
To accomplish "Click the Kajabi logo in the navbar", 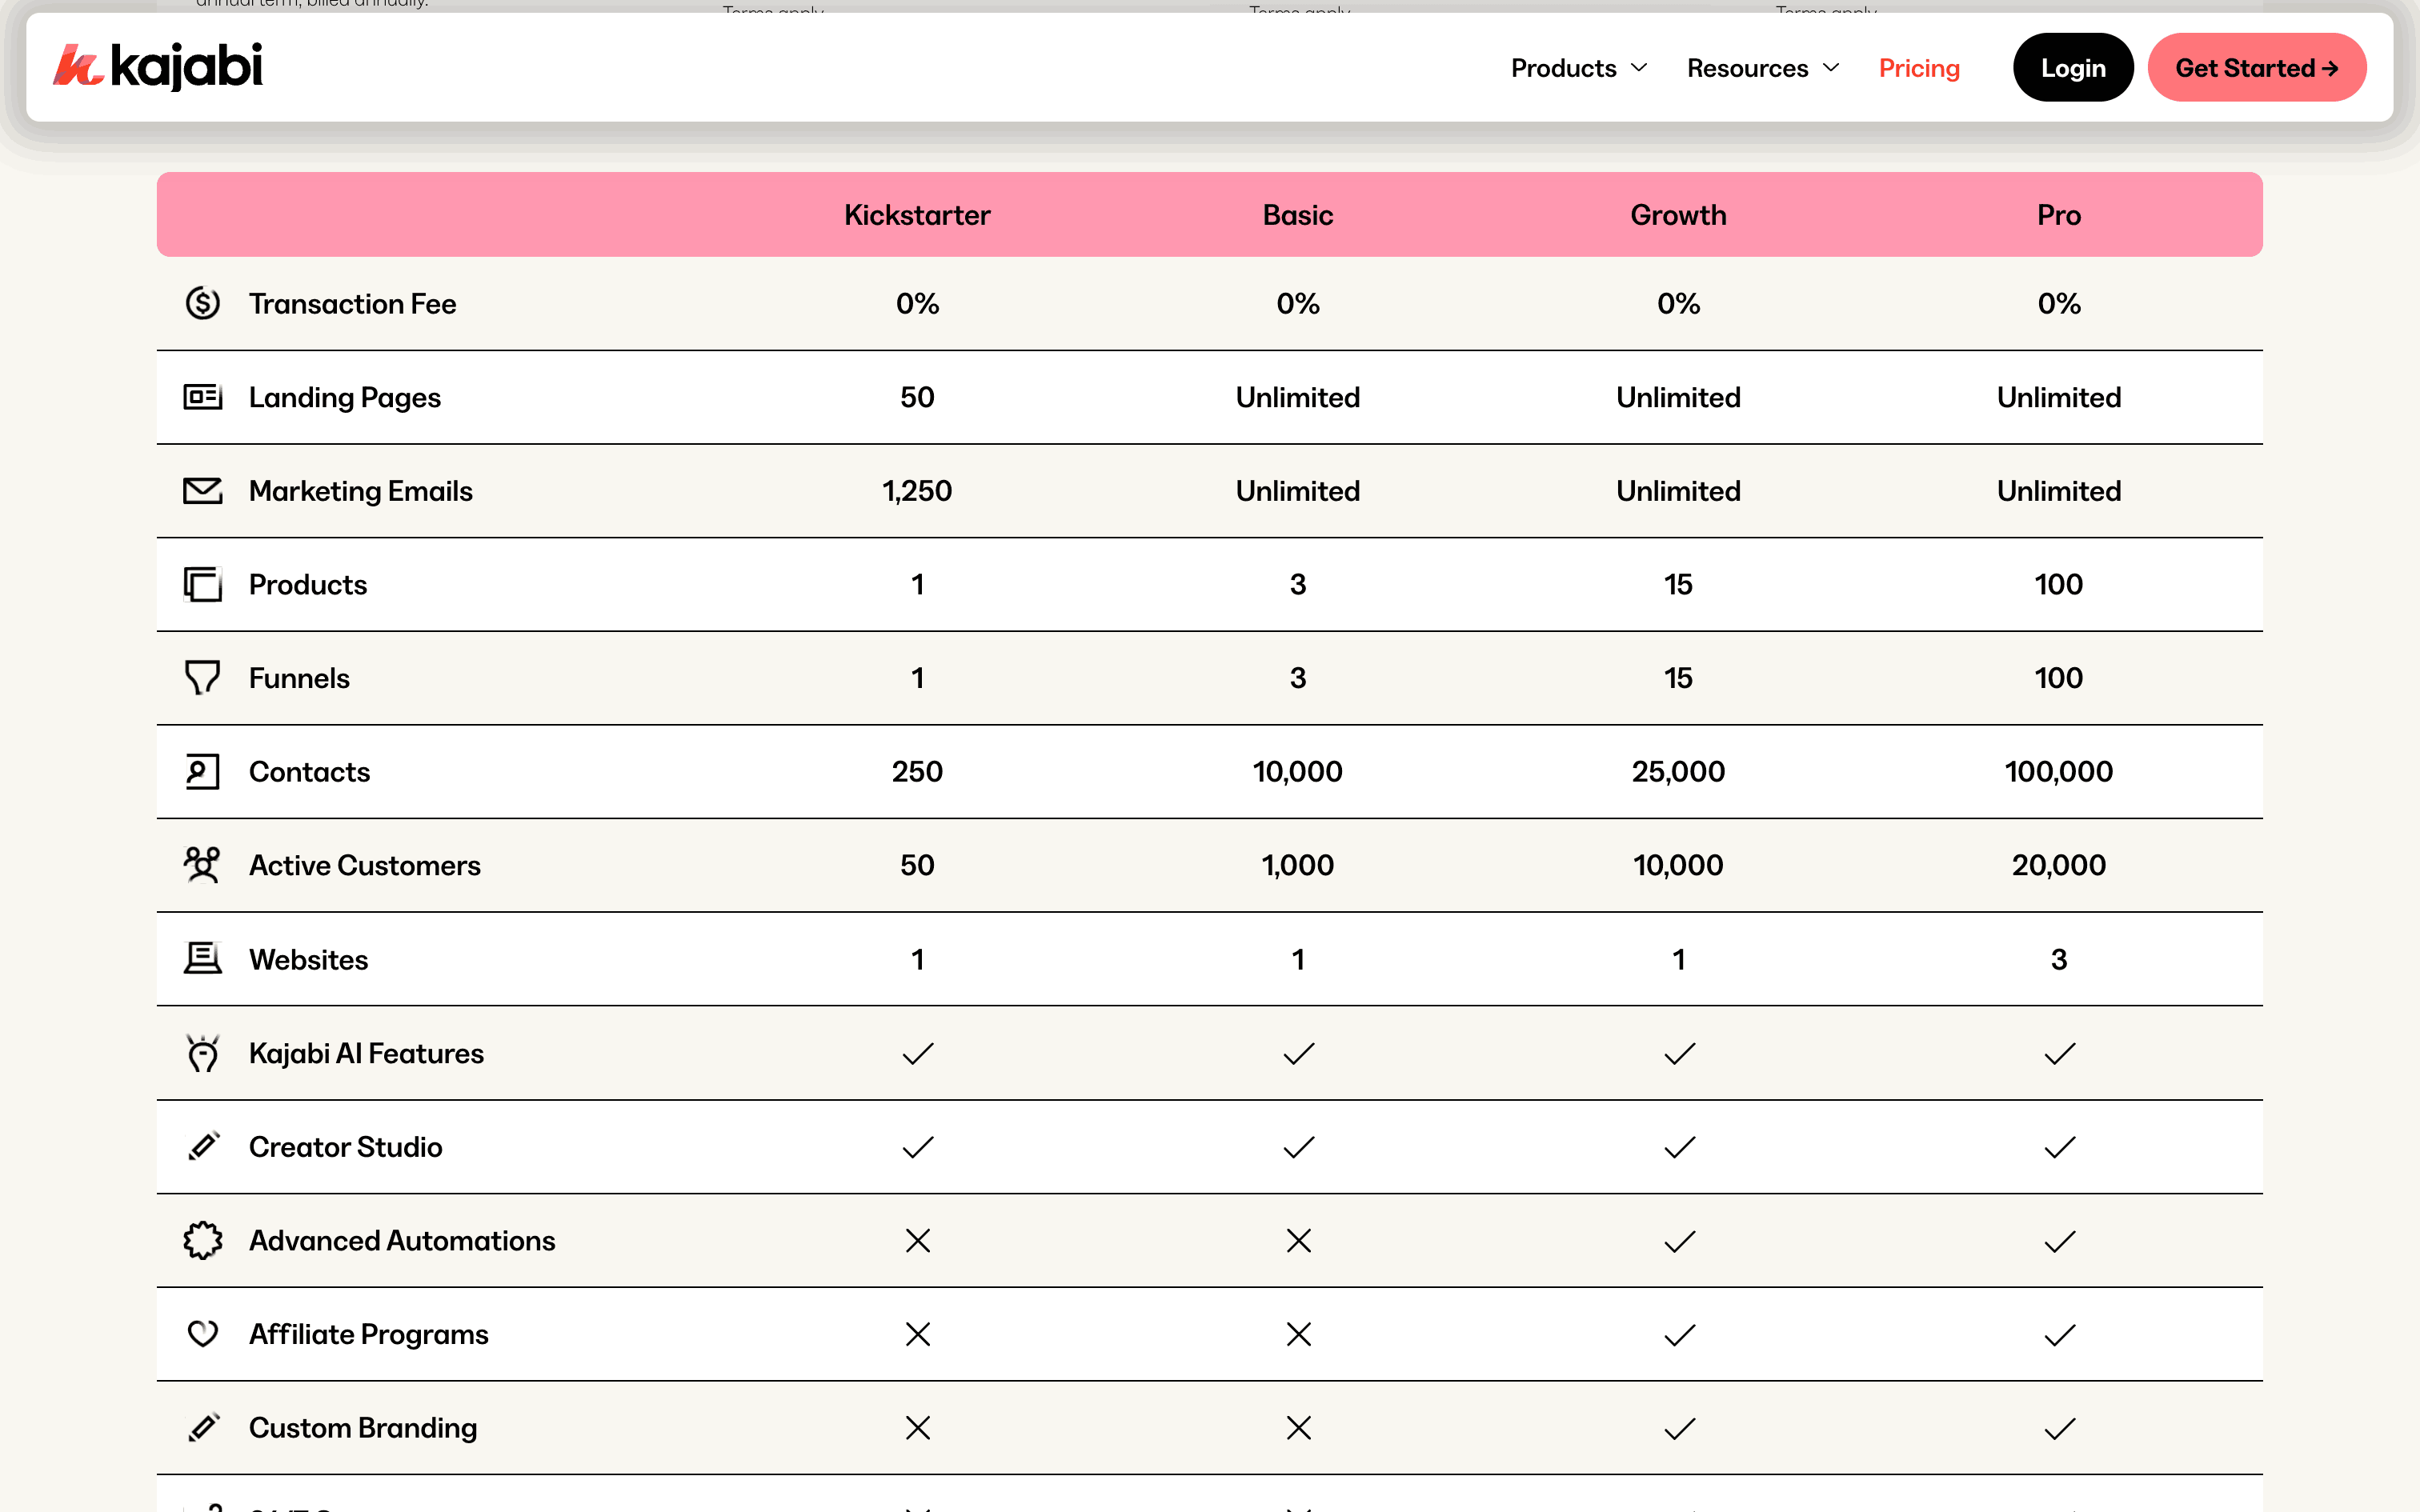I will coord(160,67).
